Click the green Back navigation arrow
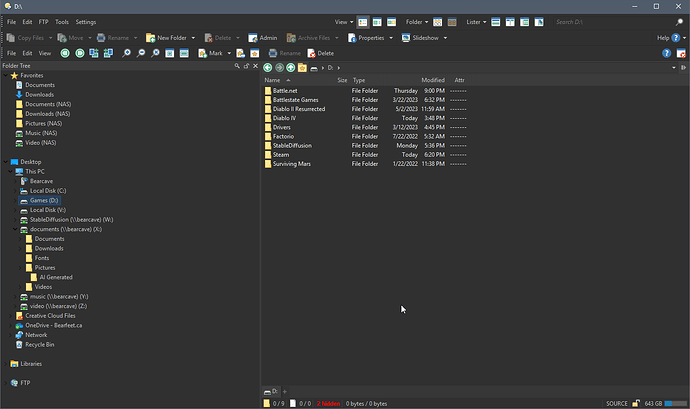This screenshot has width=690, height=409. click(268, 68)
